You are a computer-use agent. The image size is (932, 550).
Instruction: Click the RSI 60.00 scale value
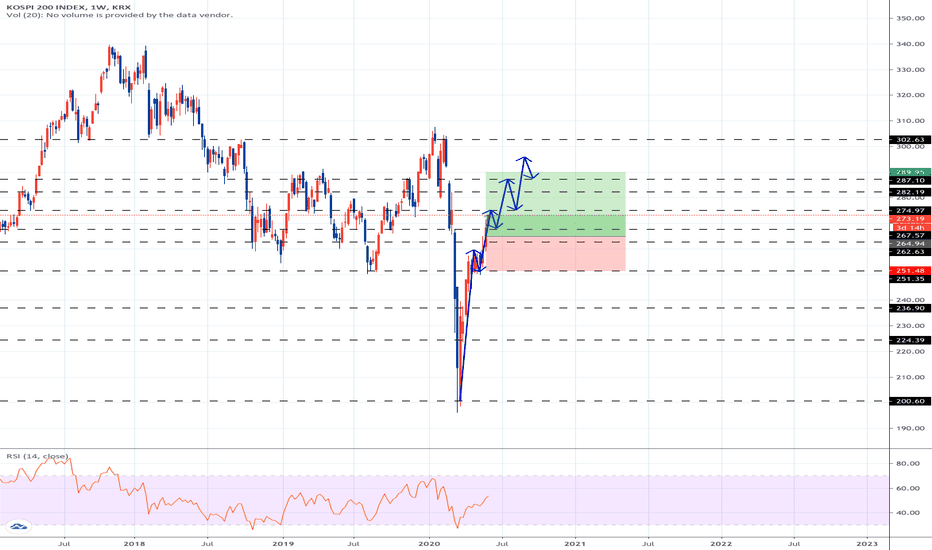click(x=908, y=488)
